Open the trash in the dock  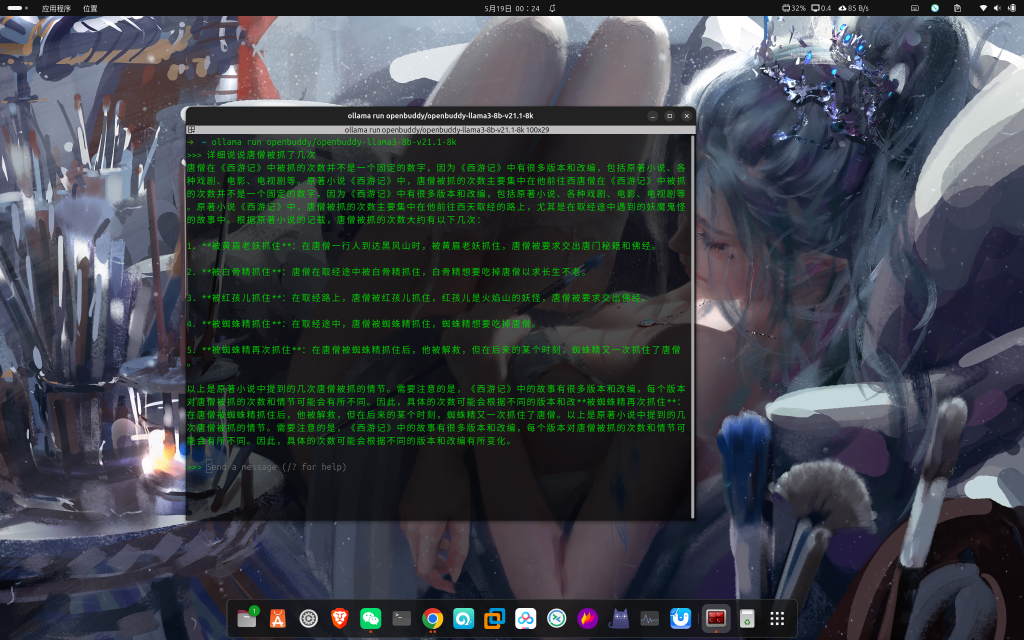[746, 619]
